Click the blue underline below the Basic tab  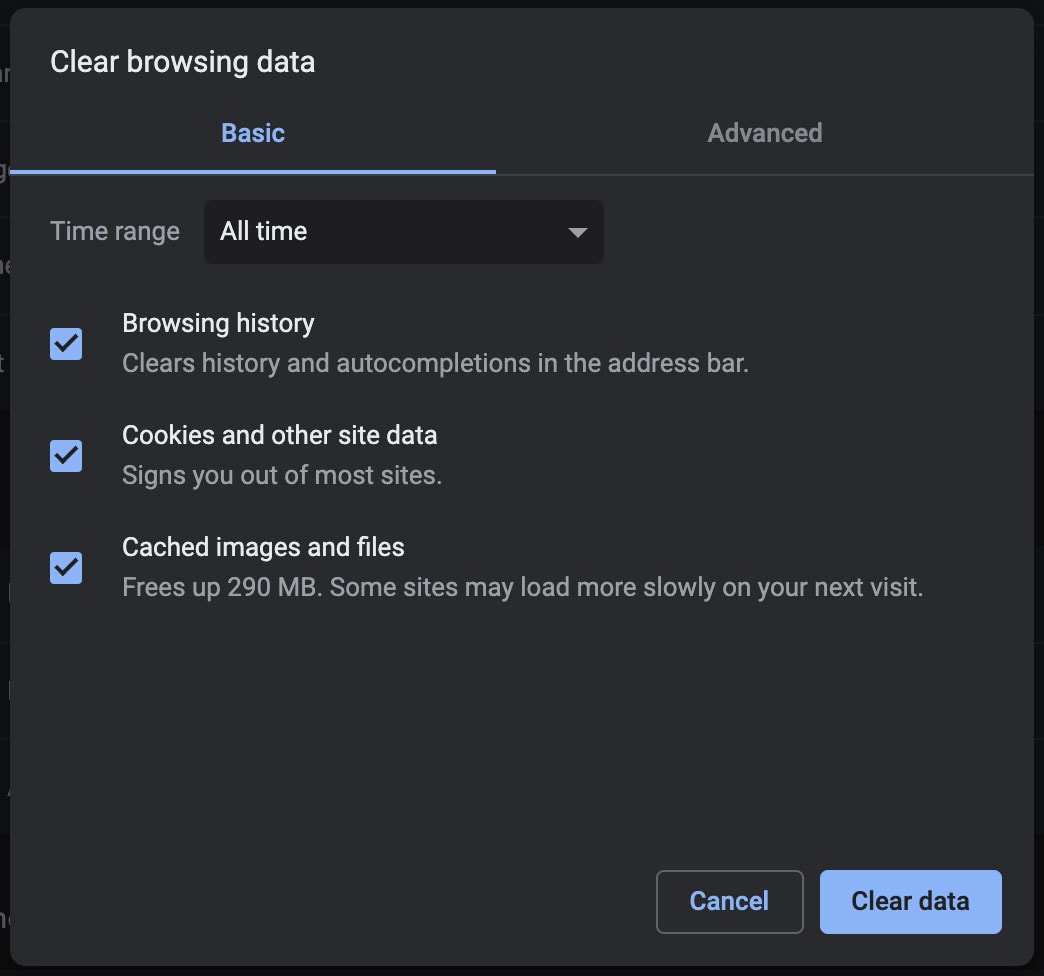253,171
